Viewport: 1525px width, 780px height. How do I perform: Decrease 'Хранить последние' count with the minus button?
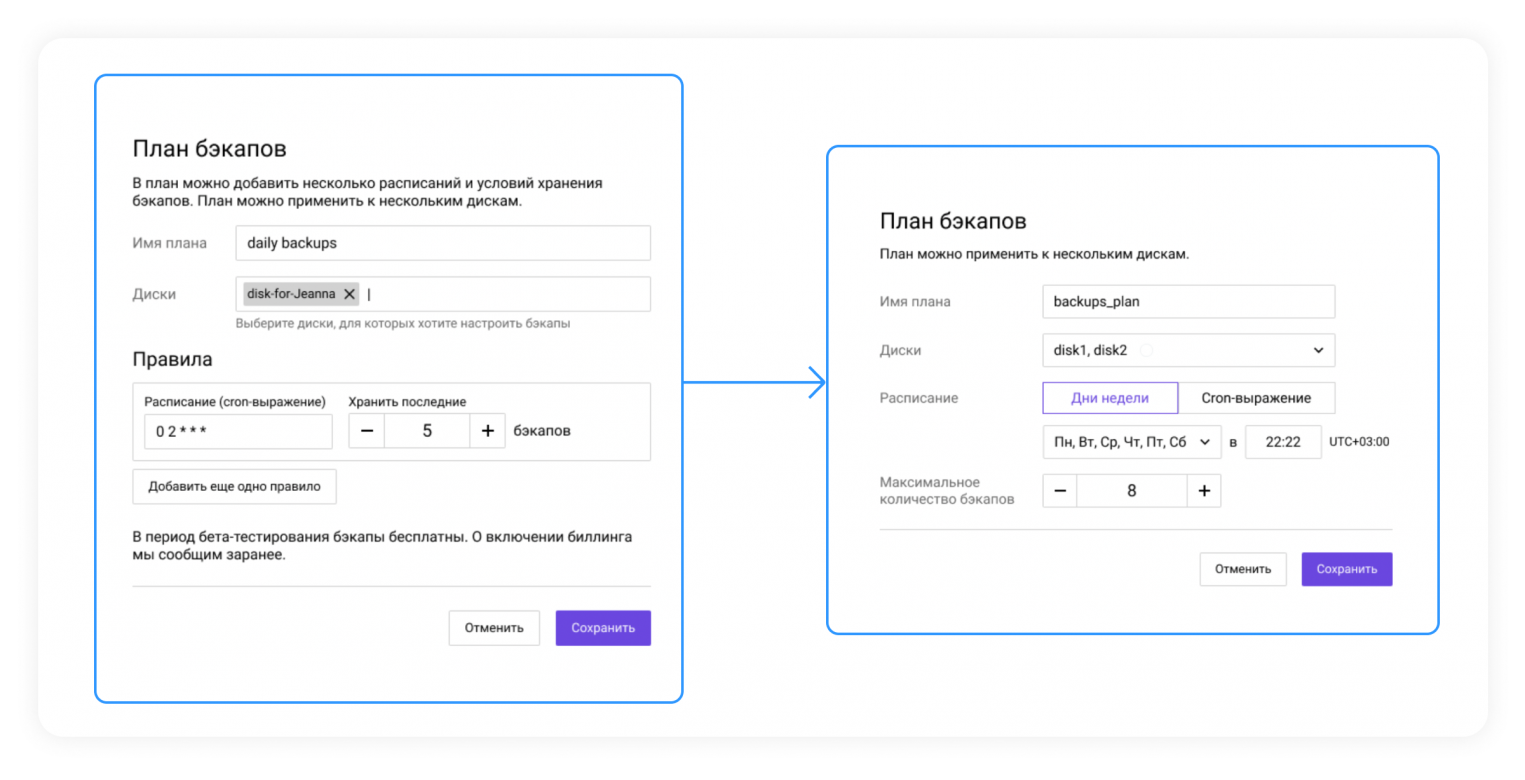point(367,431)
